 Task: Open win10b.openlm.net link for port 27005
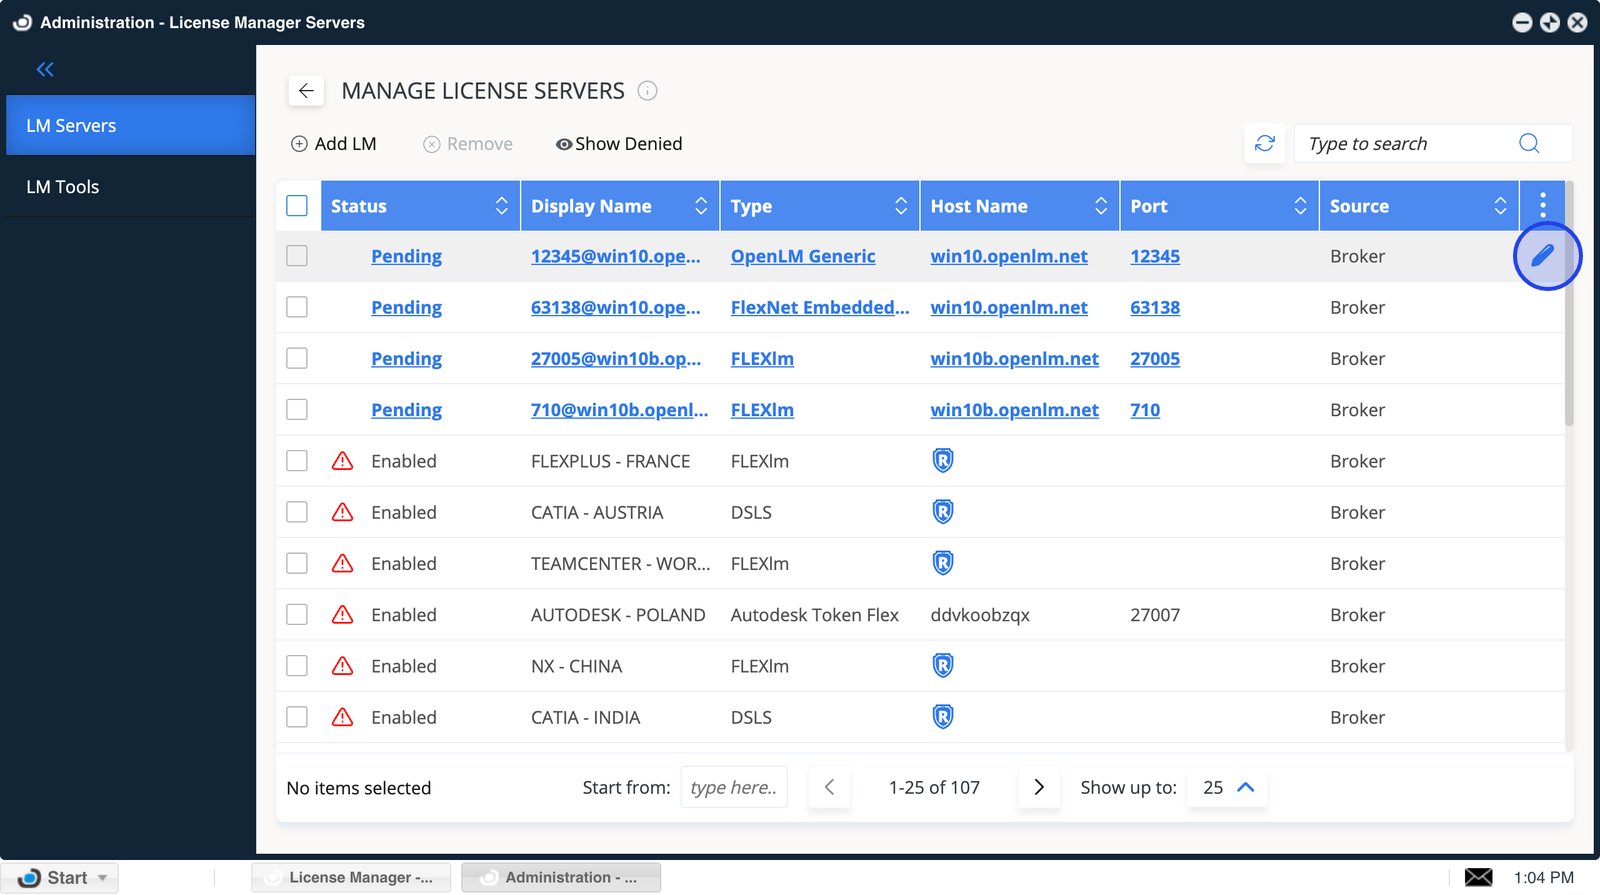point(1014,359)
